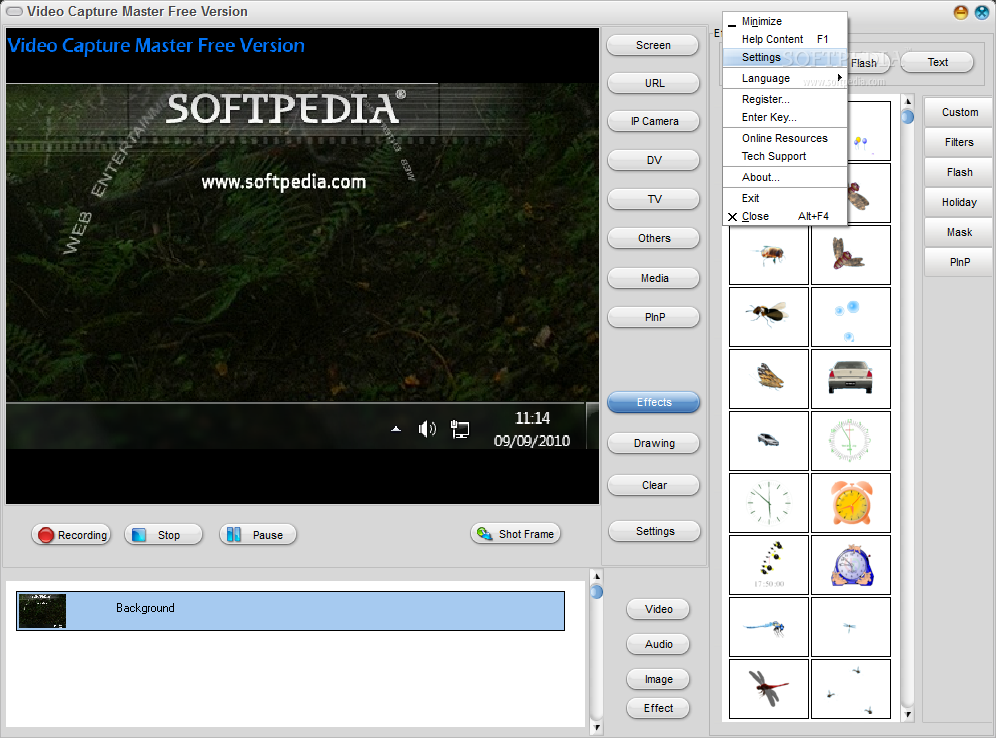Pause the recording
This screenshot has height=738, width=996.
click(258, 535)
